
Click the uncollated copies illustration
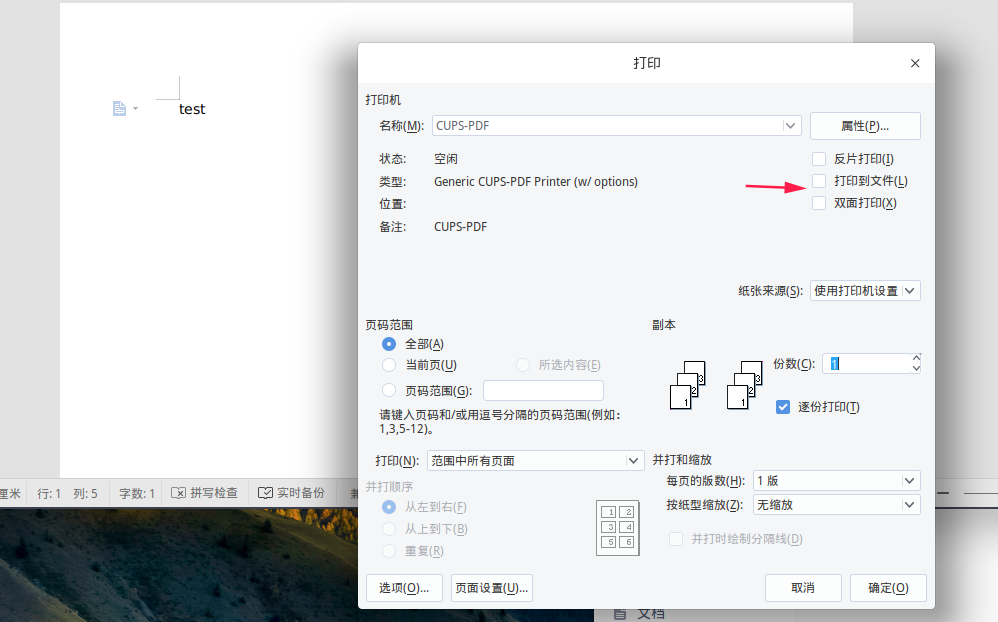[745, 385]
